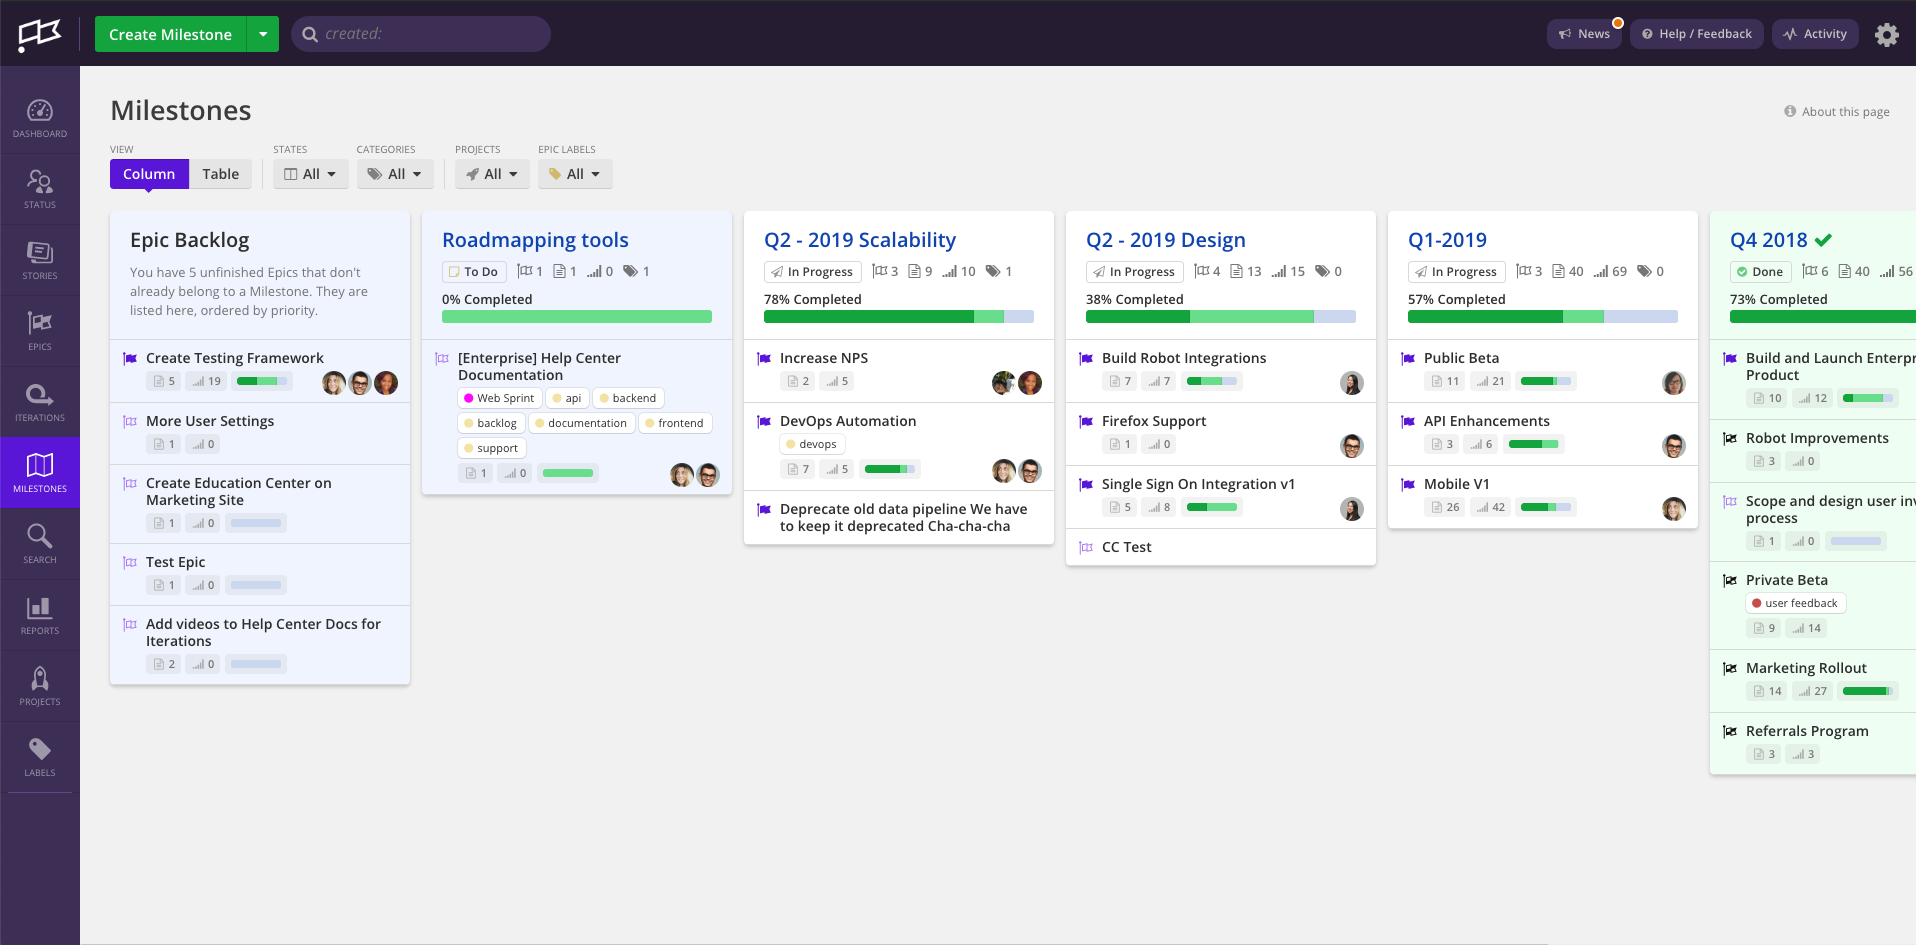Open the Epic Labels All dropdown
Image resolution: width=1916 pixels, height=945 pixels.
575,174
